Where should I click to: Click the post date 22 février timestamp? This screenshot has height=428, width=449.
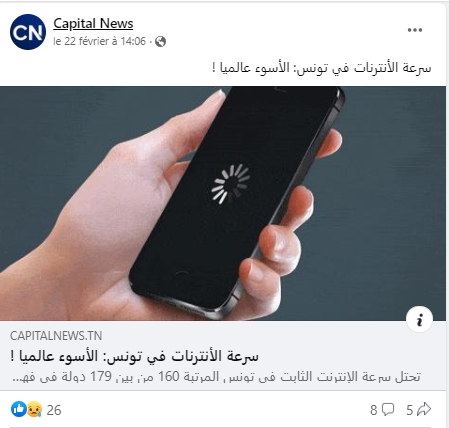100,41
